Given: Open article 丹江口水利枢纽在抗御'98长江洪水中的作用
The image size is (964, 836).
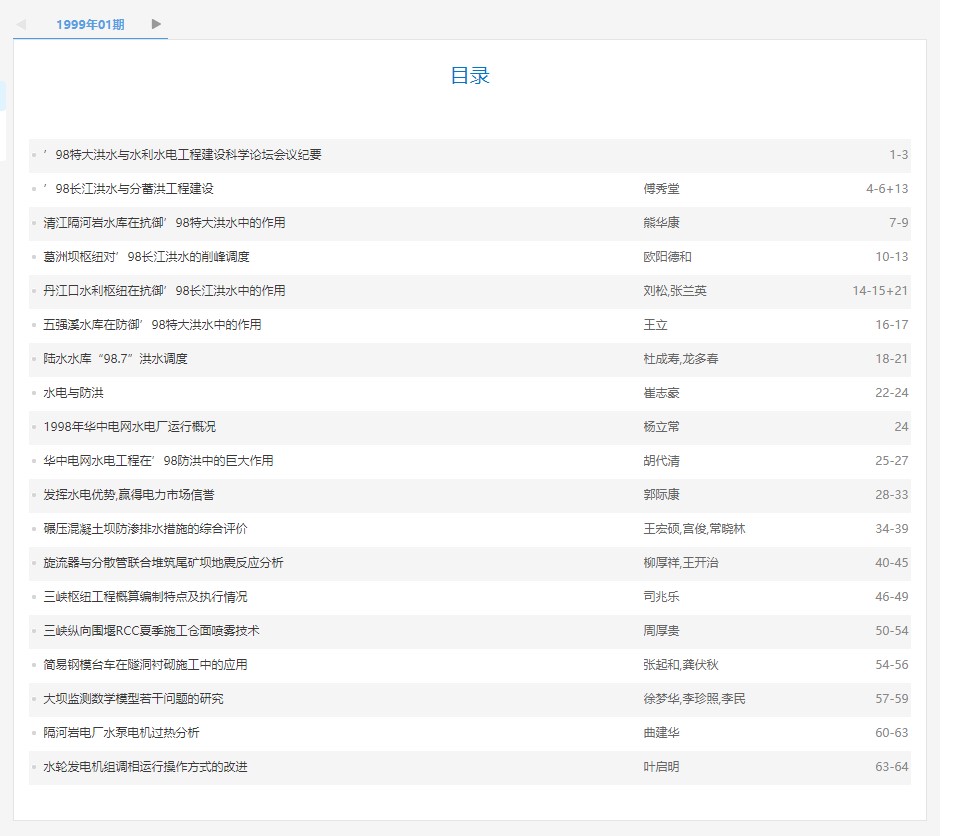Looking at the screenshot, I should click(164, 291).
